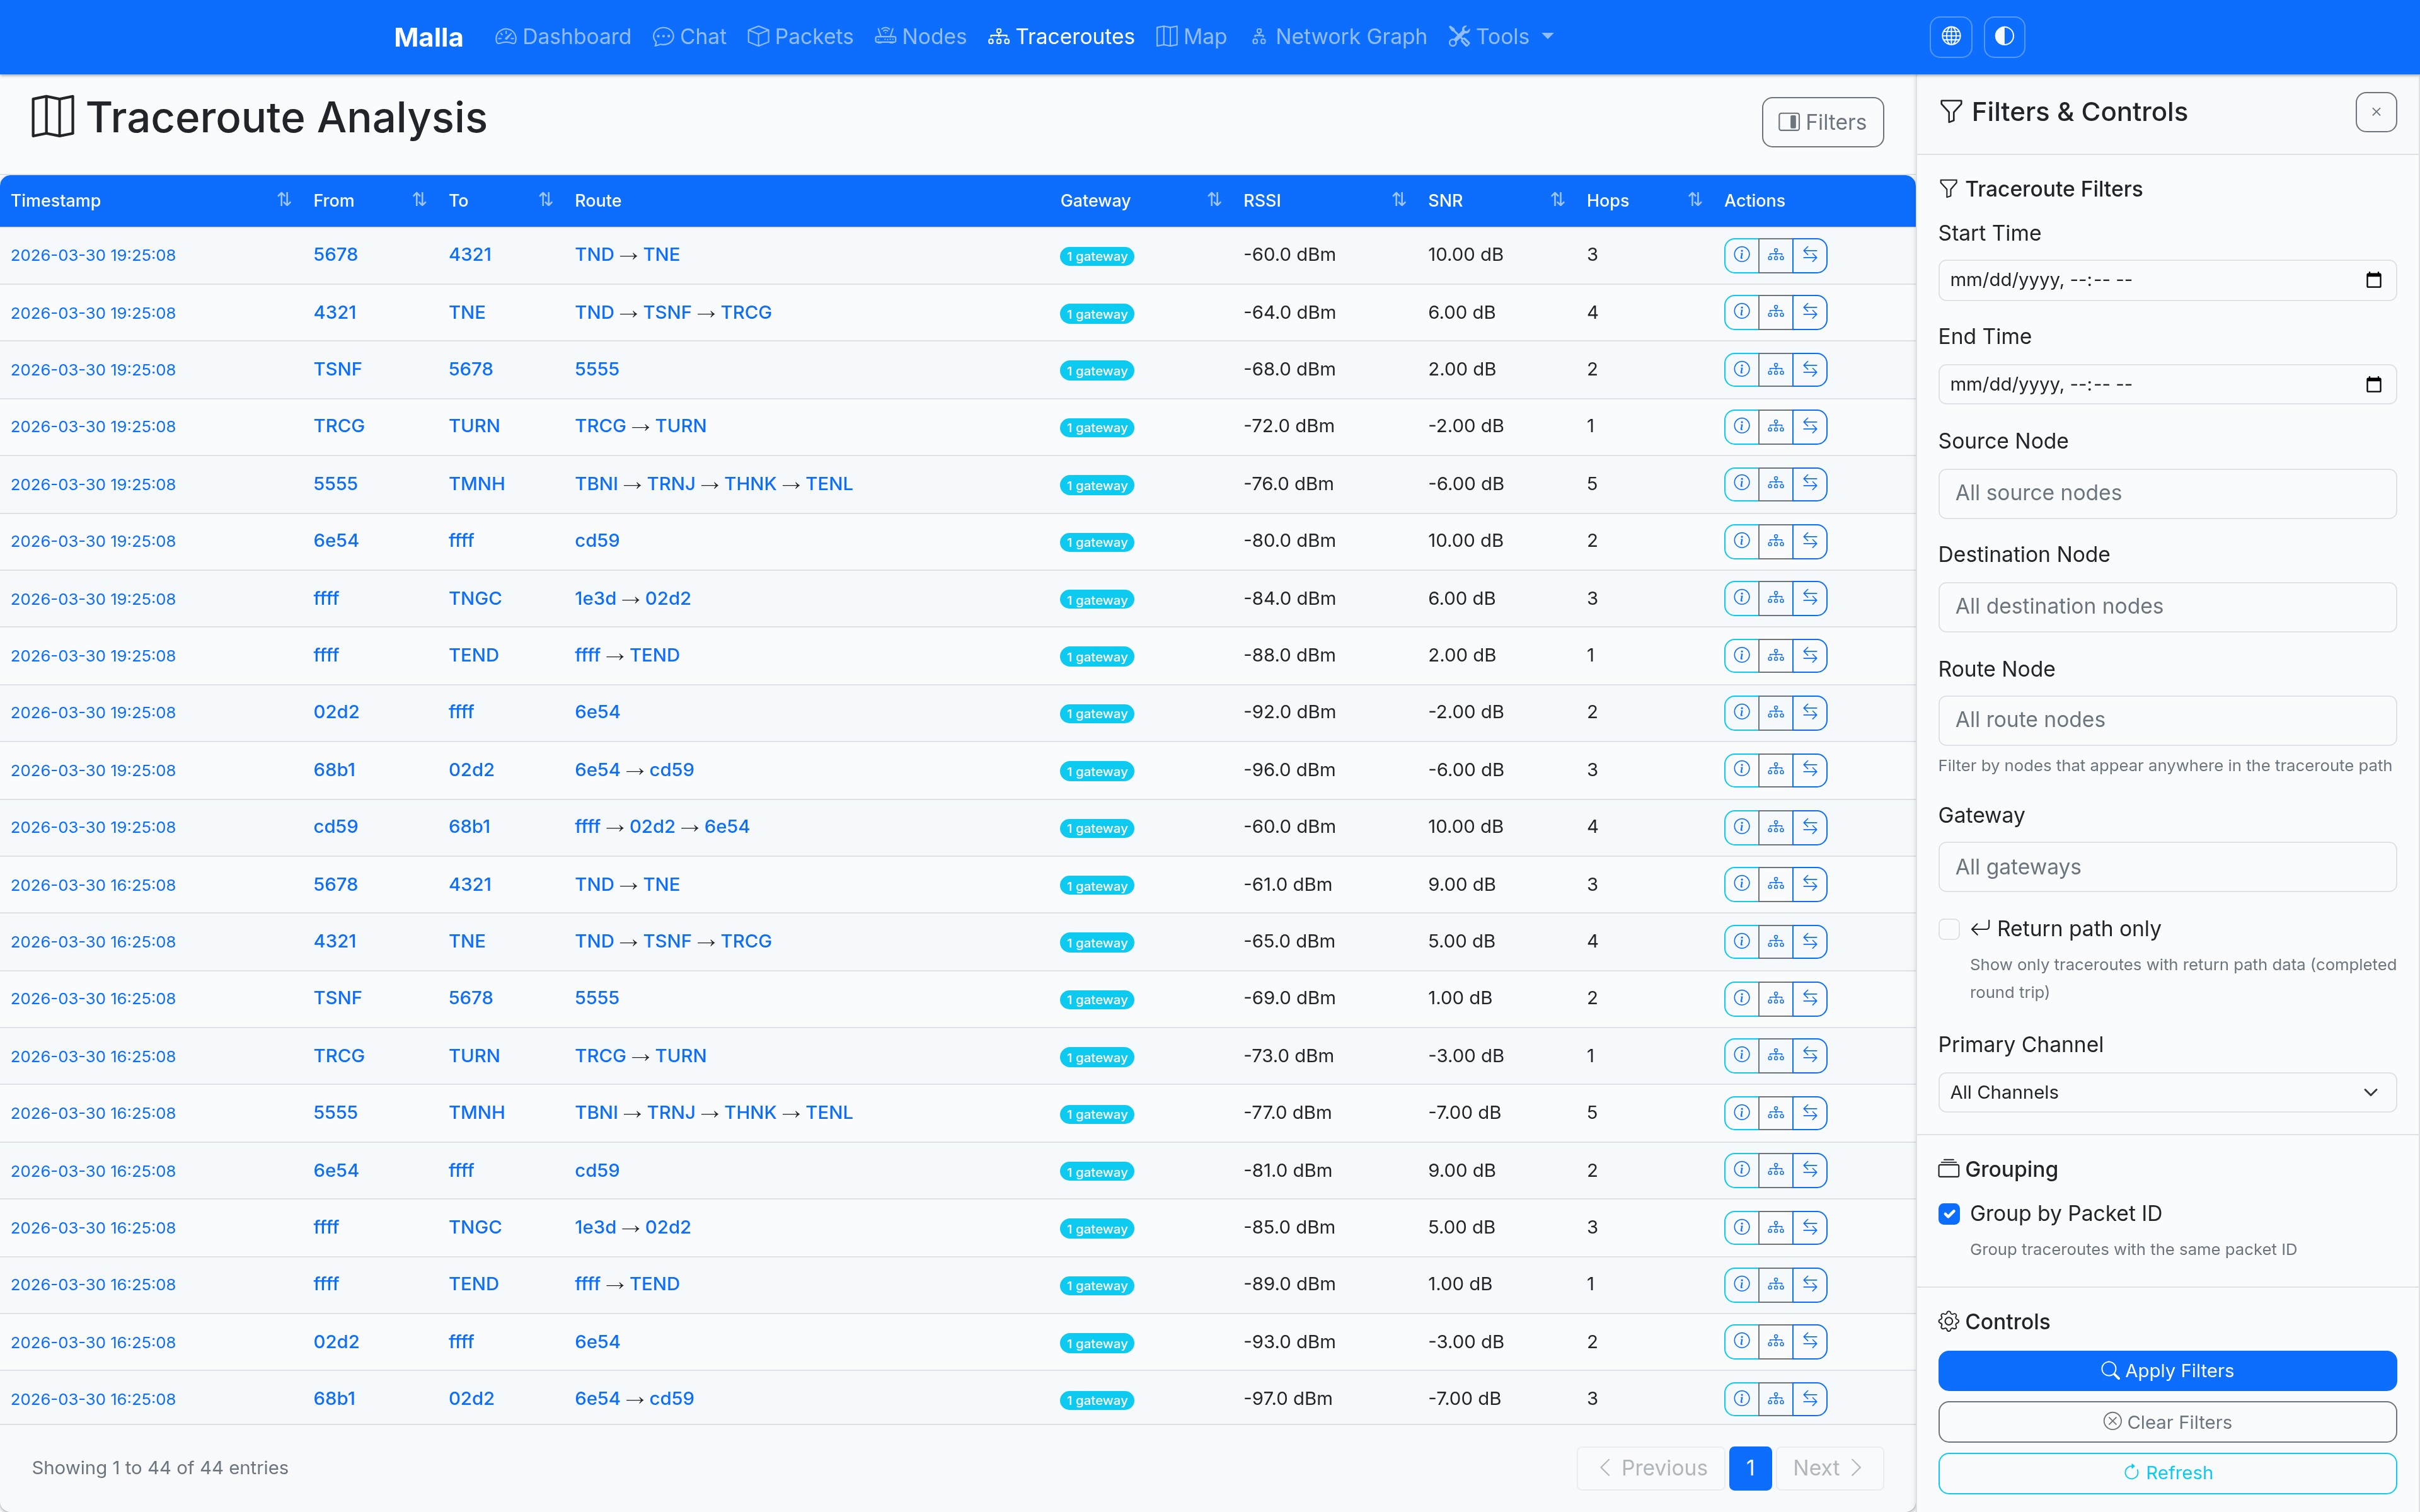Click reverse arrows icon in 19:25:08 TSNF row
The height and width of the screenshot is (1512, 2420).
1810,370
